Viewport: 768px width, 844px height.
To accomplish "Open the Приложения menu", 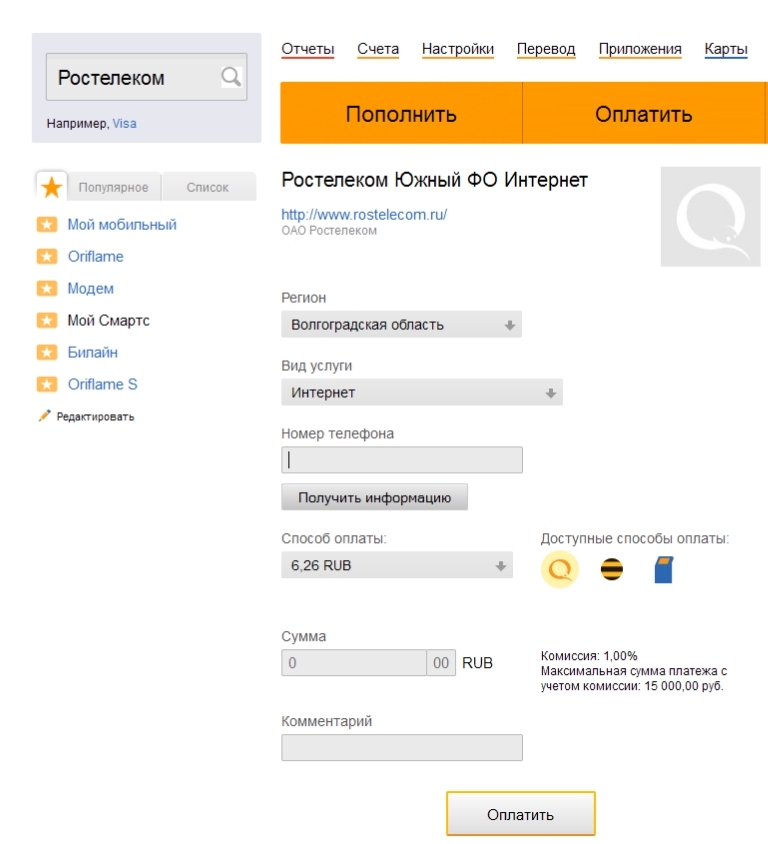I will click(640, 49).
